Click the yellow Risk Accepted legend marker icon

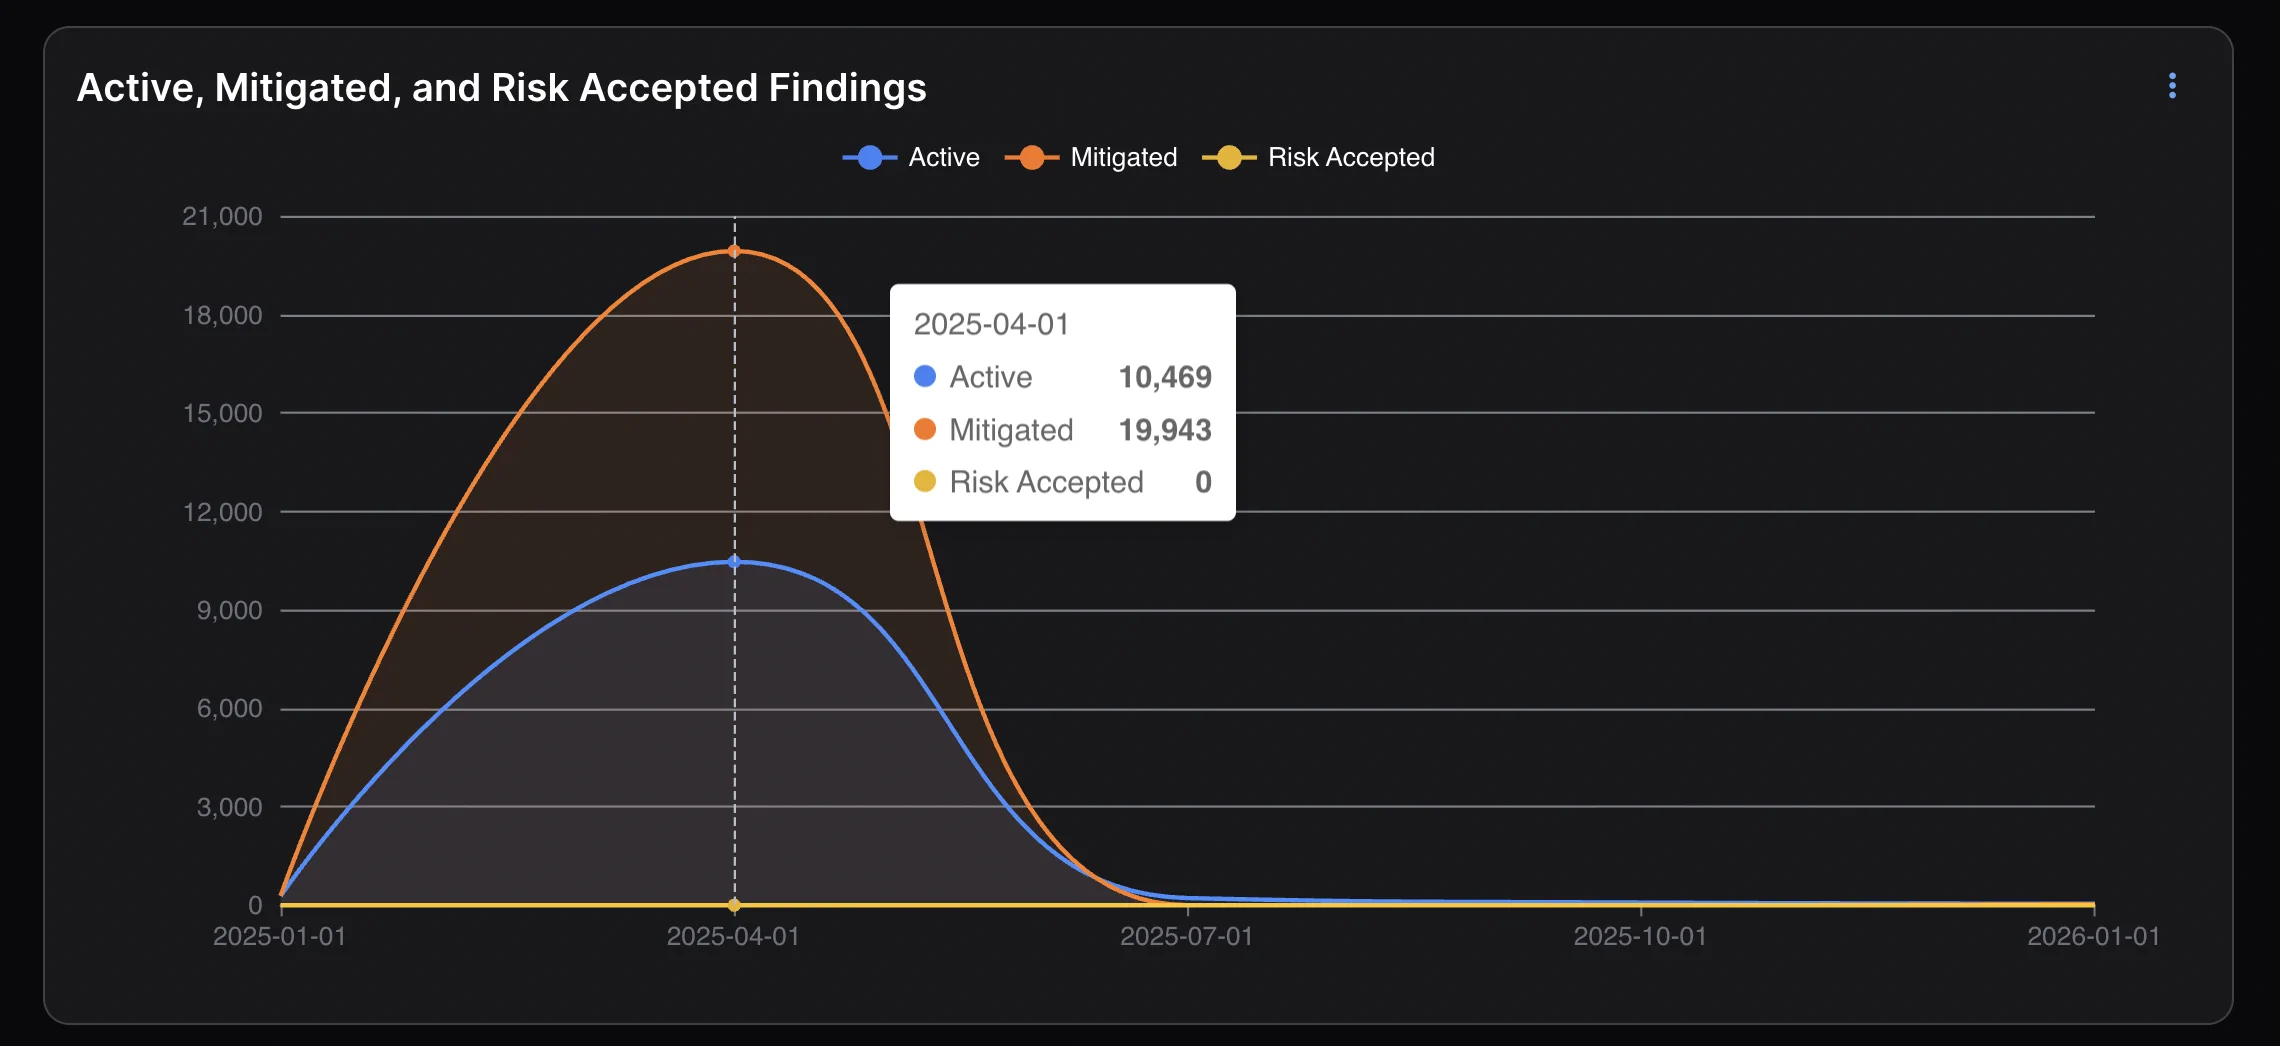click(1228, 156)
